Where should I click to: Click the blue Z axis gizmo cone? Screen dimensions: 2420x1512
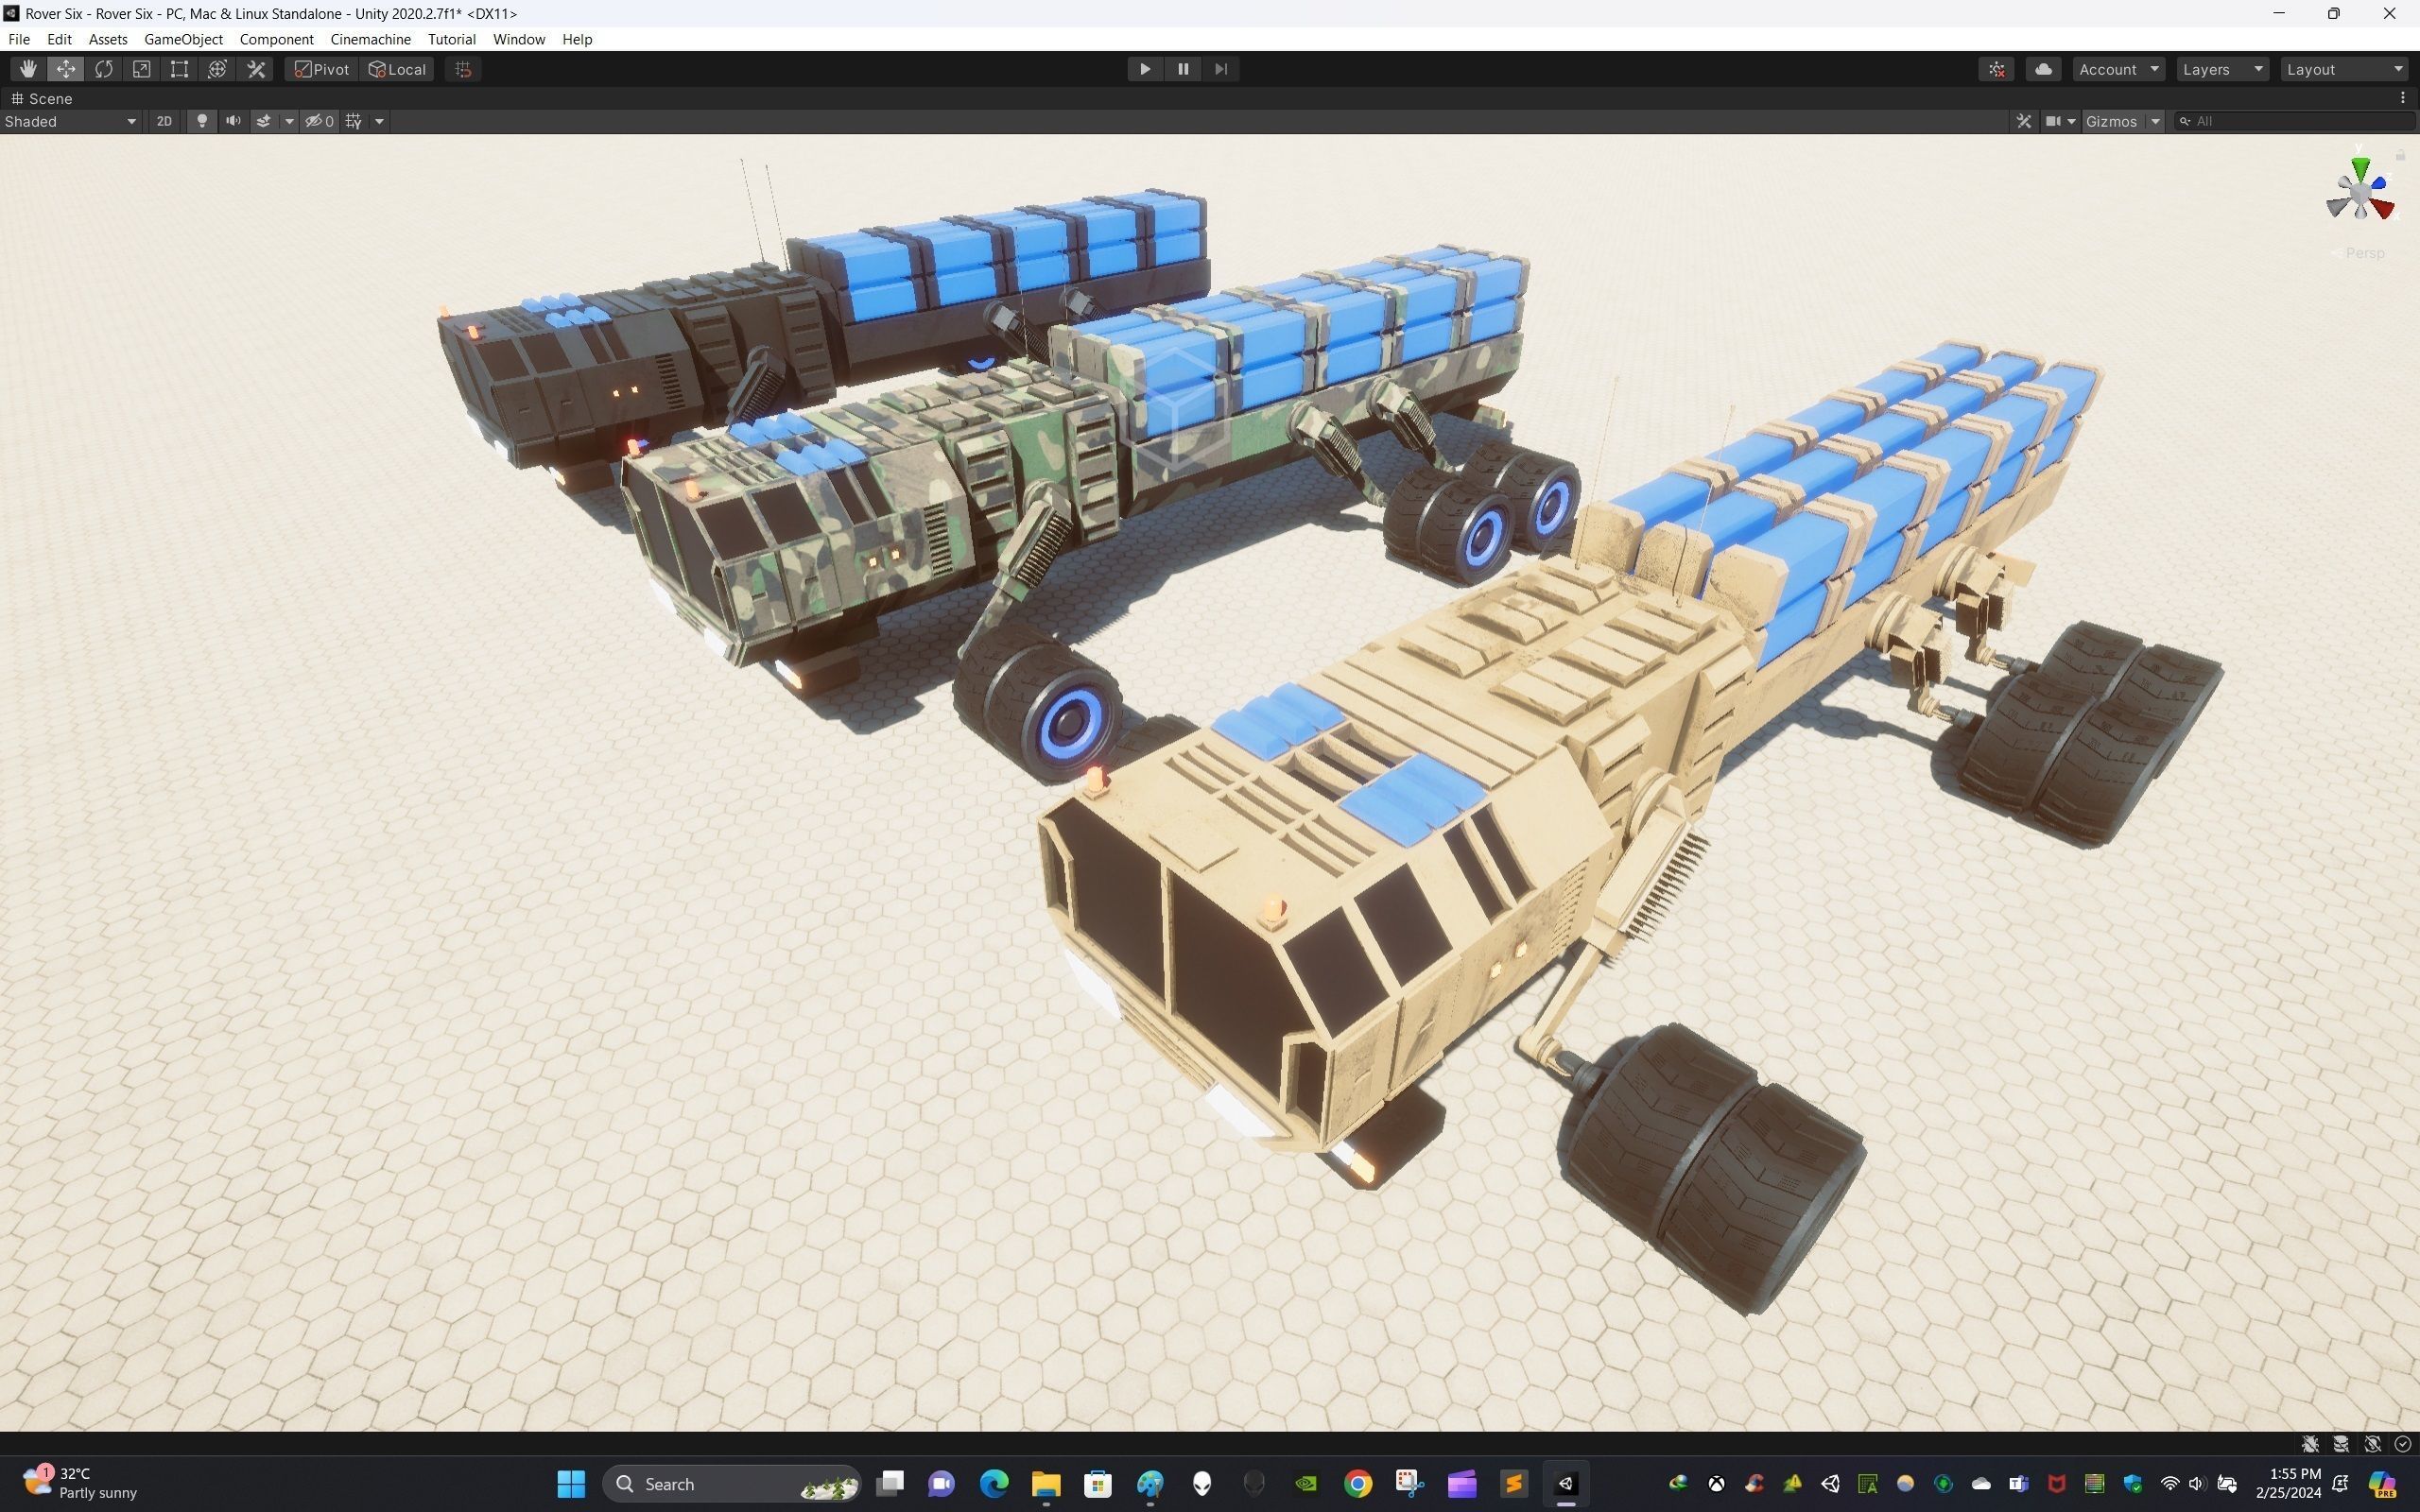(x=2378, y=183)
